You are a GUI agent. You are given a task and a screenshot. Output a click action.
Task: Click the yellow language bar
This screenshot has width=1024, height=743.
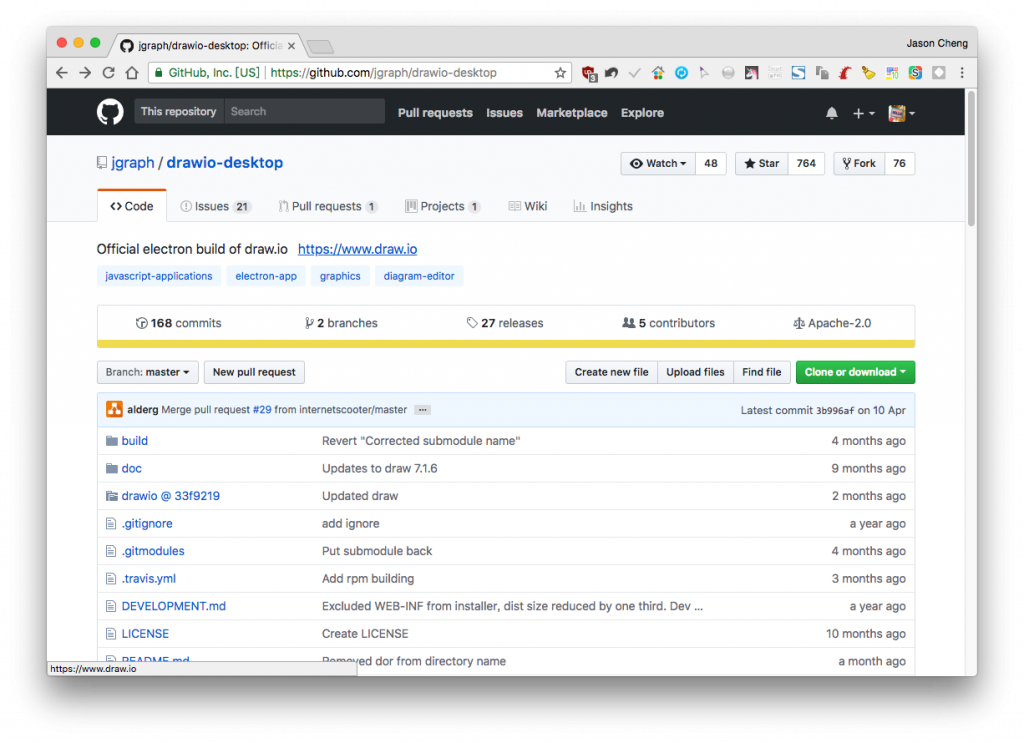(x=506, y=343)
